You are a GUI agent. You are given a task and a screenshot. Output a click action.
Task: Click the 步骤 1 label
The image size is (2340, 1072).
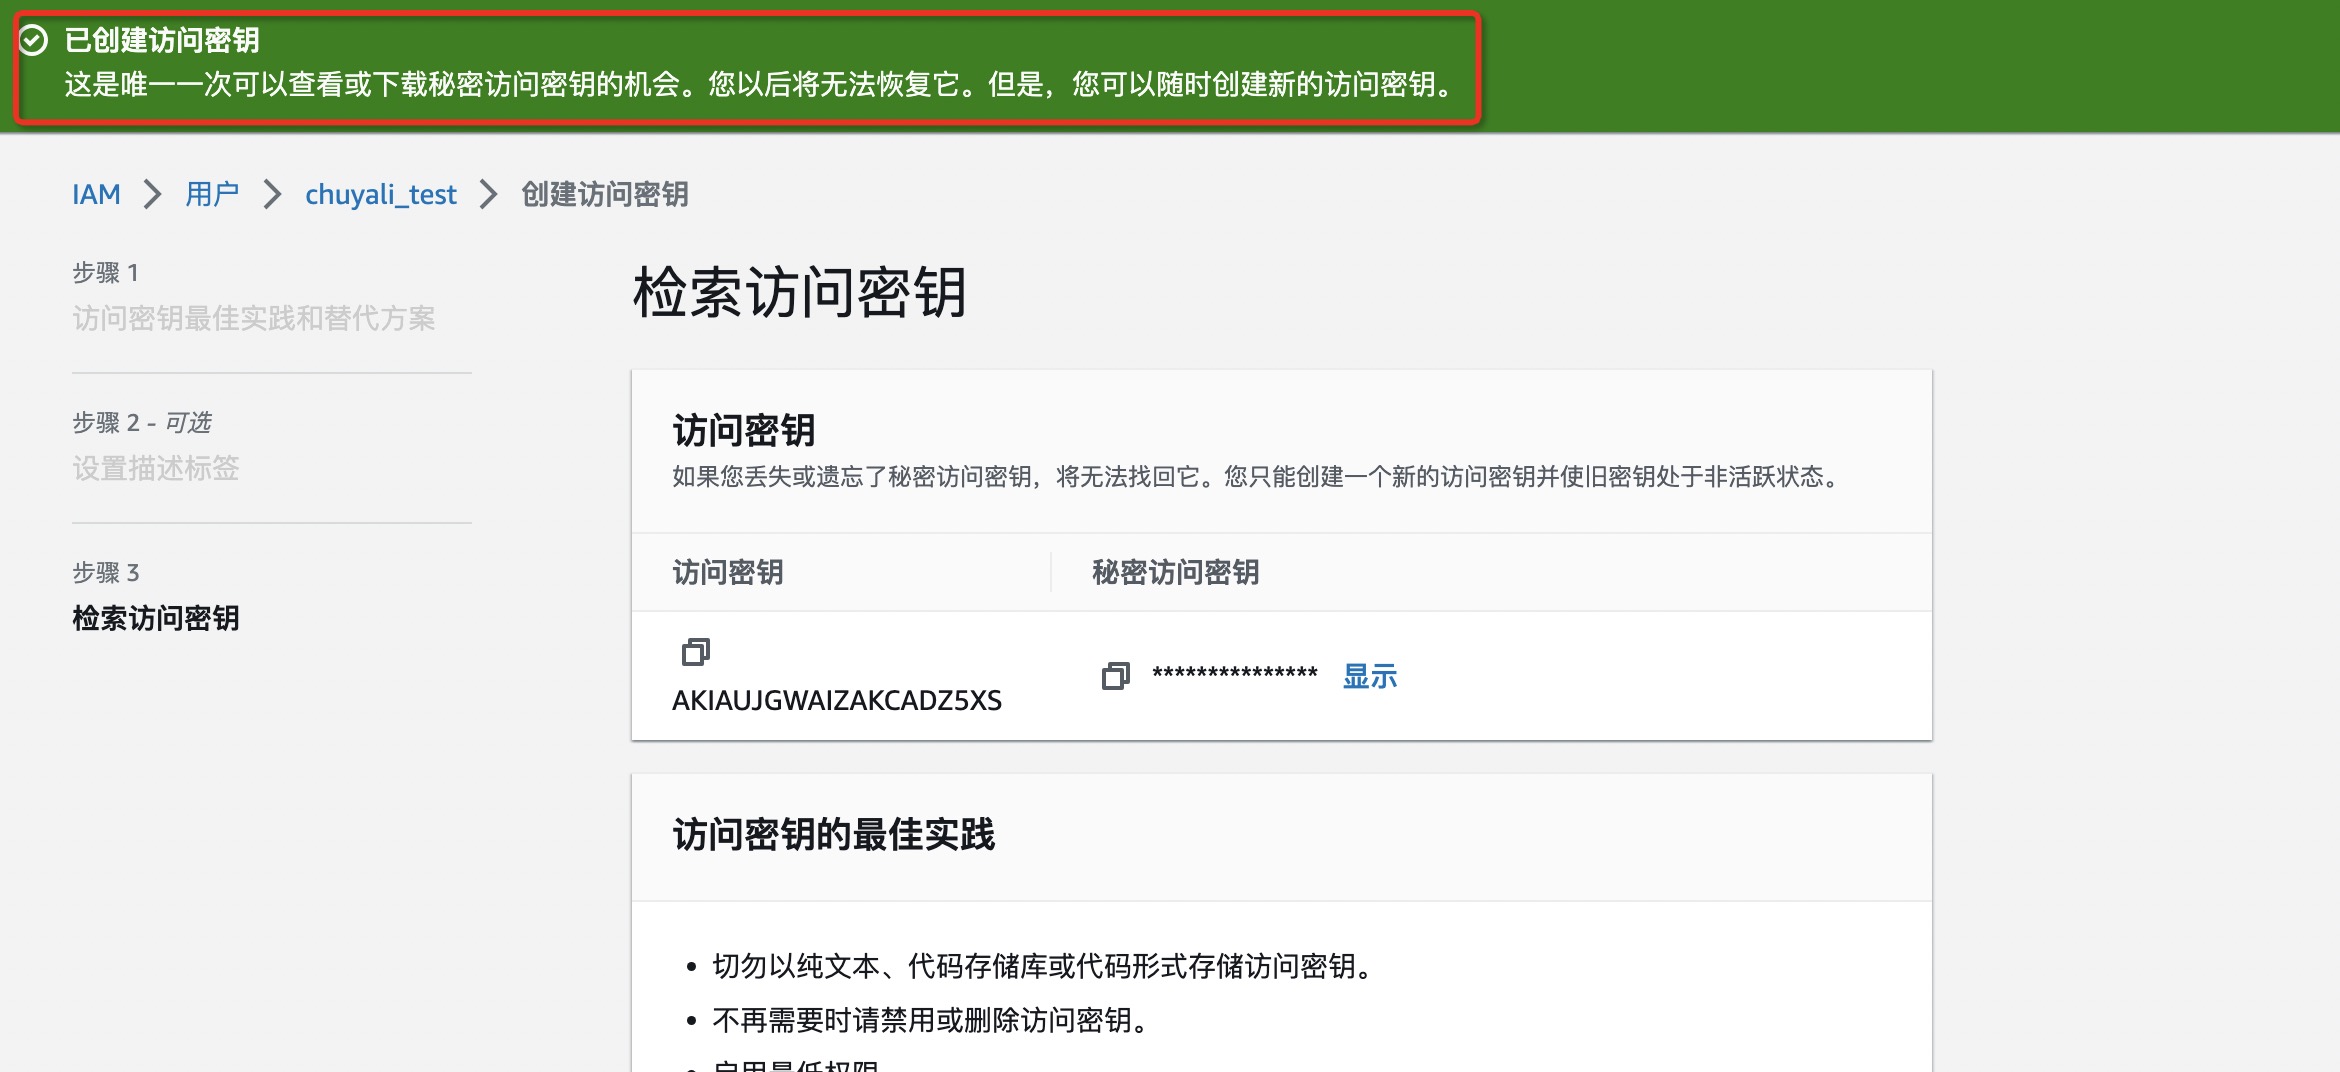[106, 272]
